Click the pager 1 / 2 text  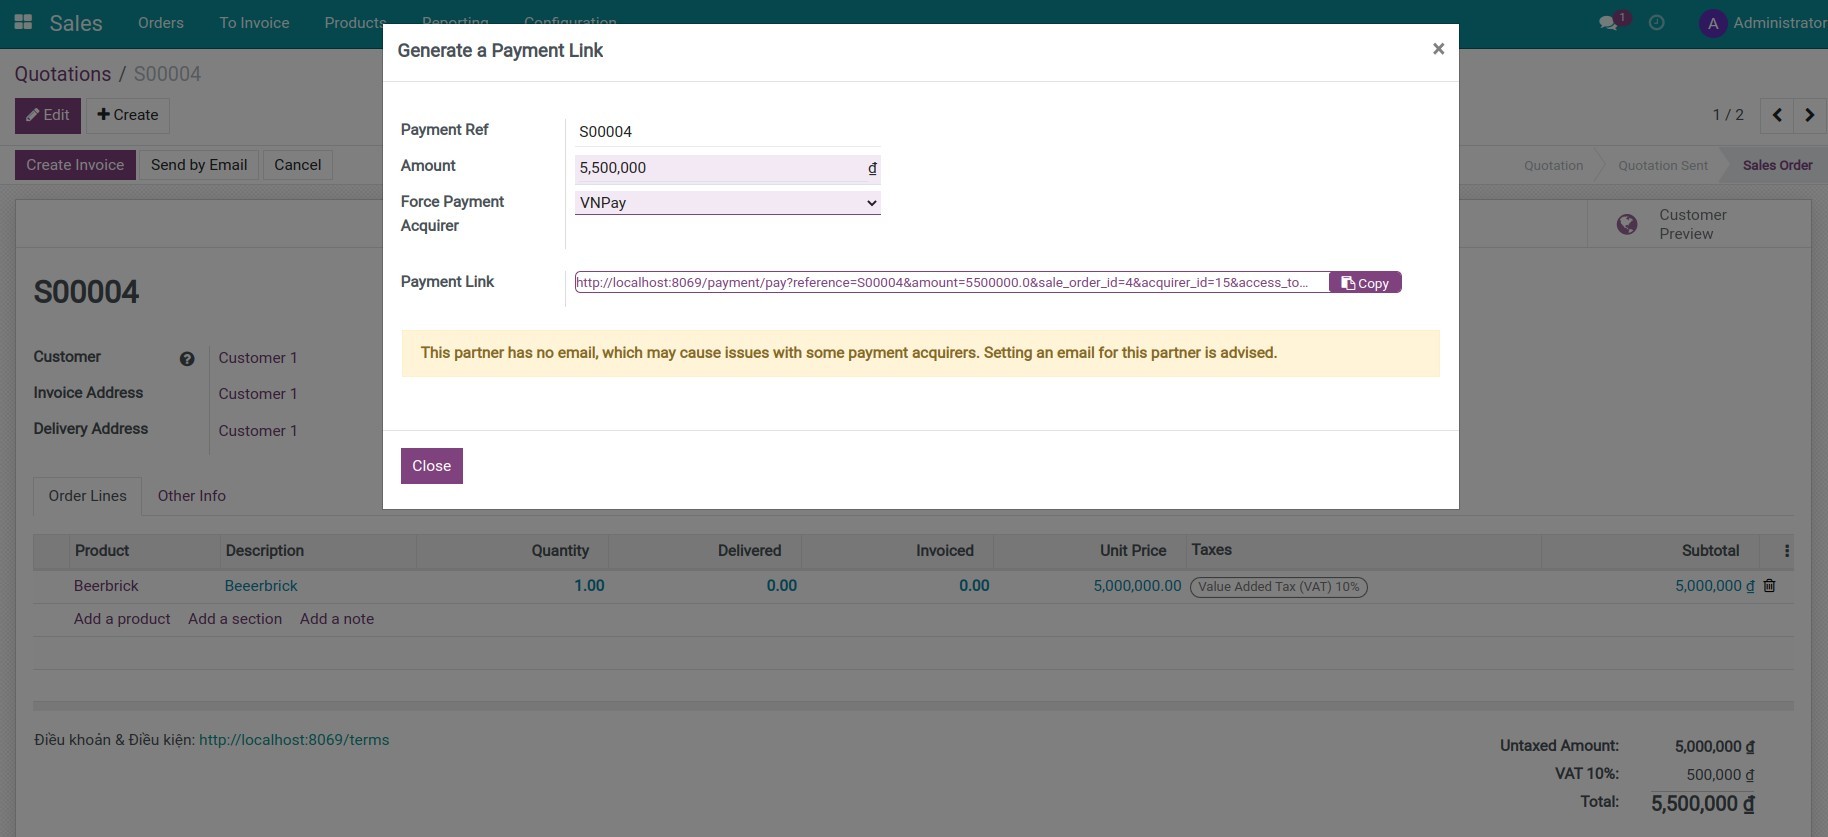pos(1728,115)
